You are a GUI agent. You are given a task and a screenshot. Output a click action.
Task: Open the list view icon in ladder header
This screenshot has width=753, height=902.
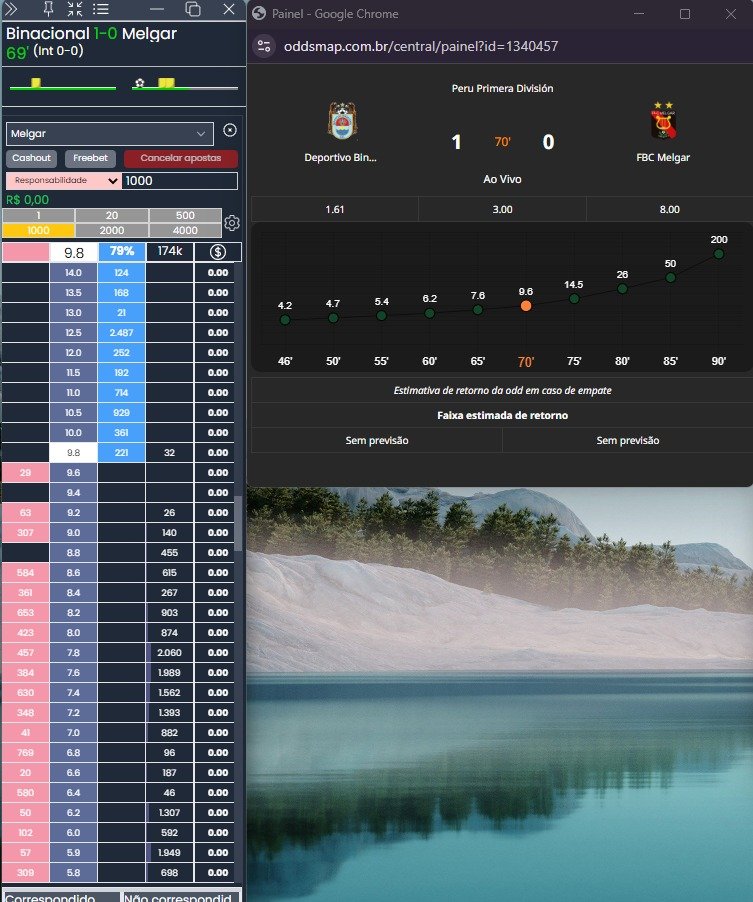click(101, 9)
